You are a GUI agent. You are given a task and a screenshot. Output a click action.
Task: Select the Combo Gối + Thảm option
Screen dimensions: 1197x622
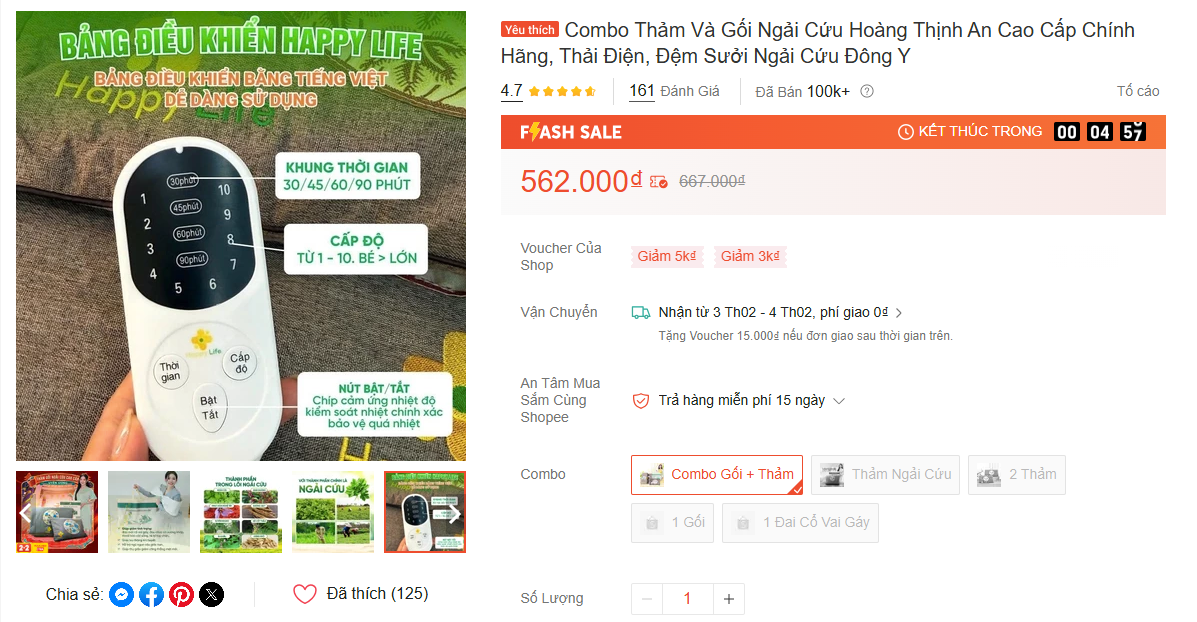717,475
